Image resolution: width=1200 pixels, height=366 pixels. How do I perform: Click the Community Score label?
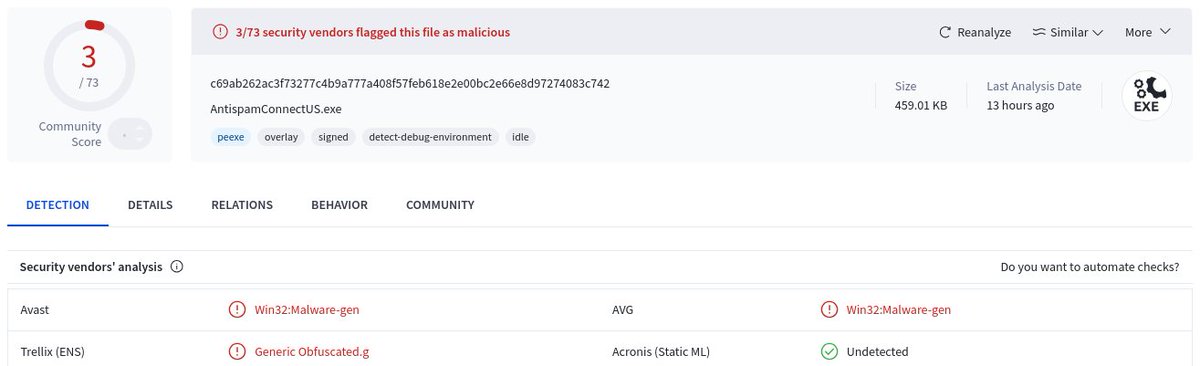[70, 134]
